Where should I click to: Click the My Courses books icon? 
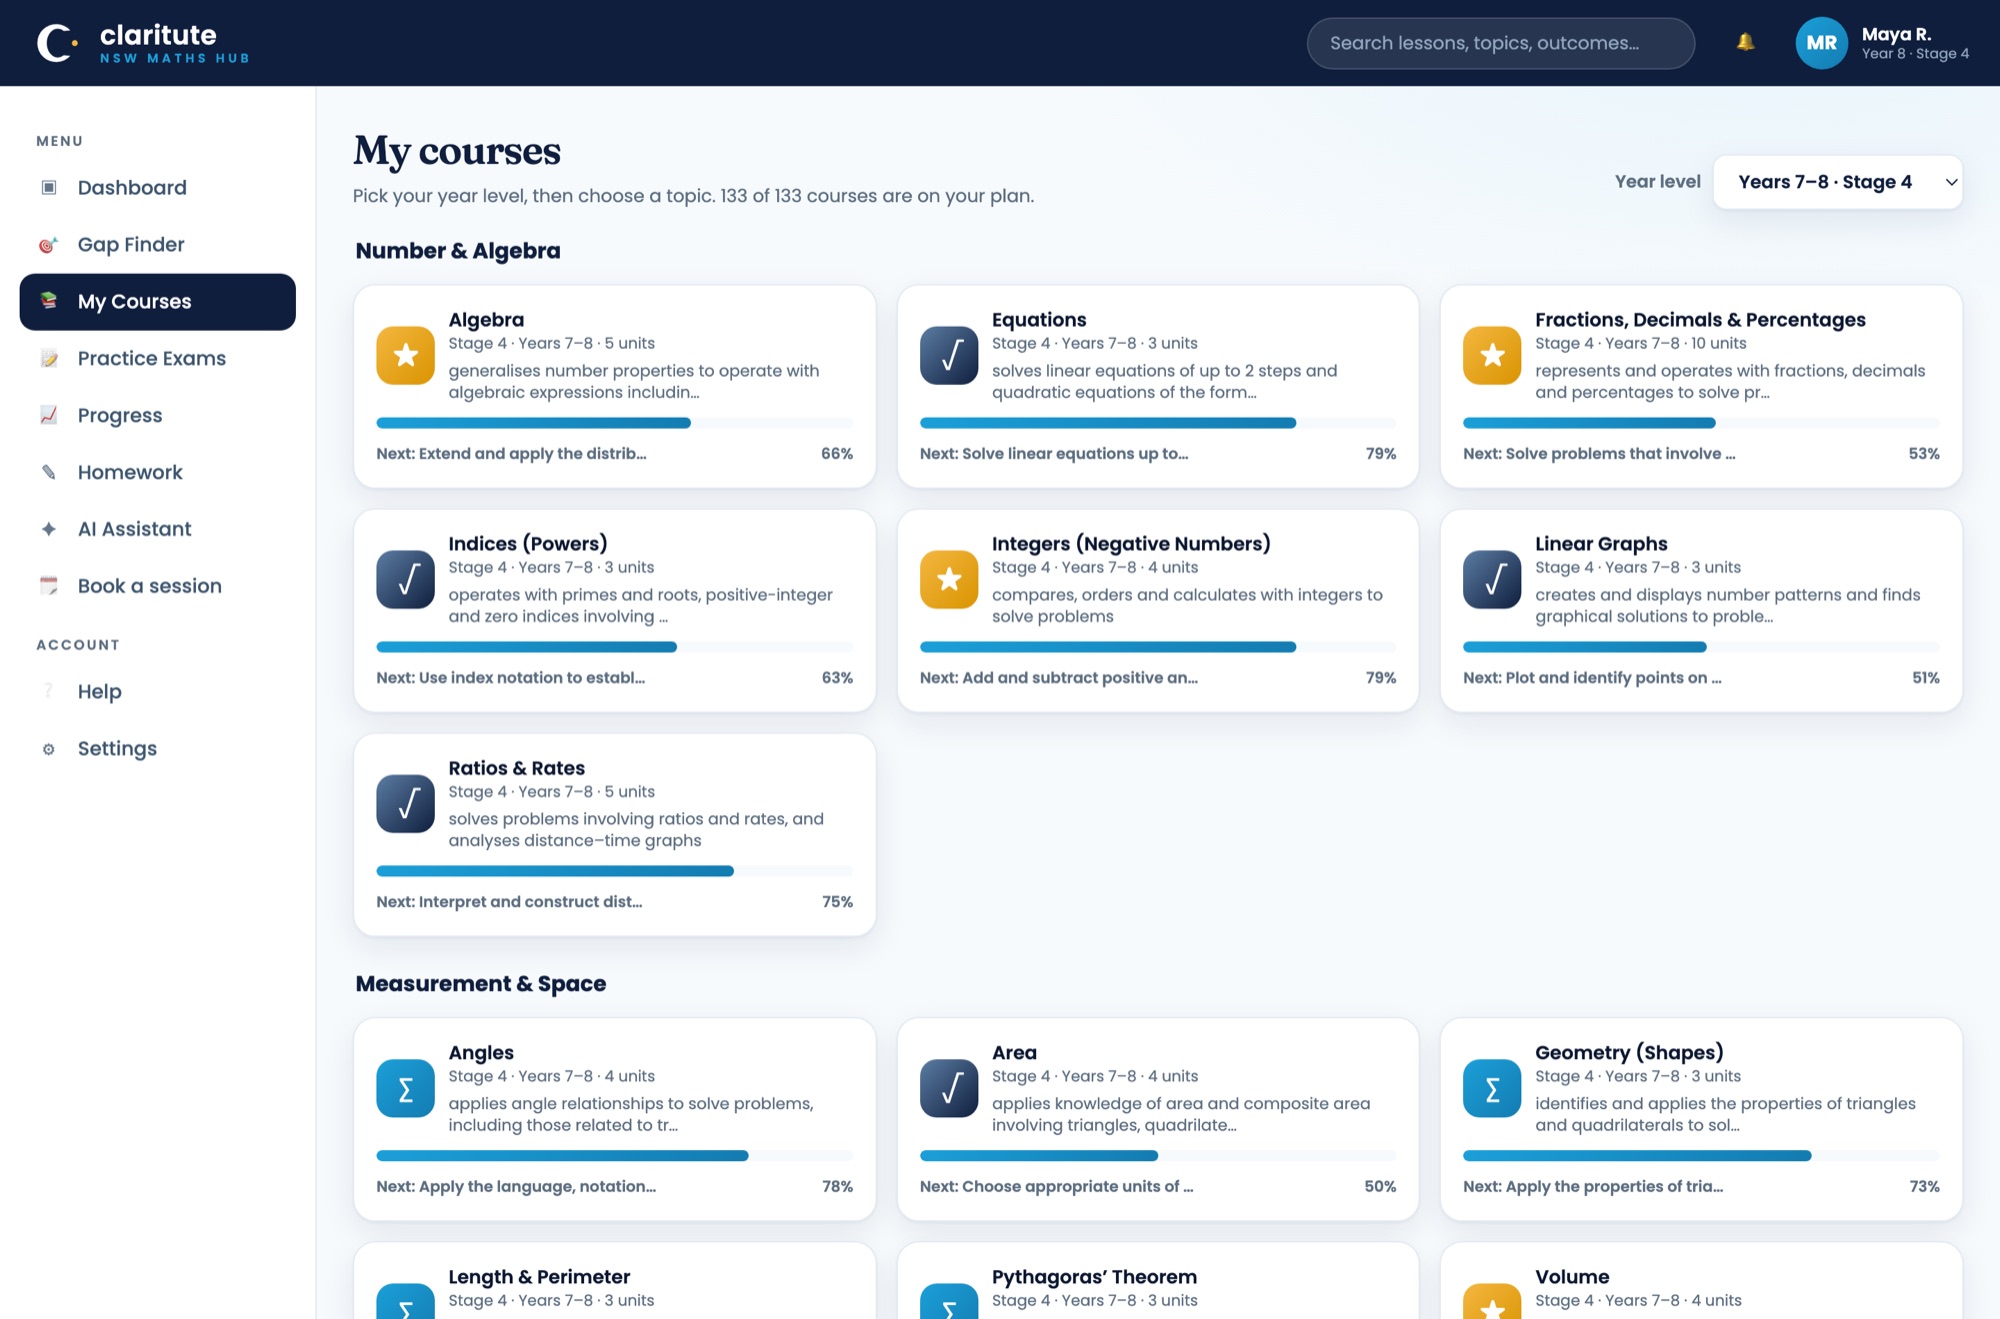(49, 301)
